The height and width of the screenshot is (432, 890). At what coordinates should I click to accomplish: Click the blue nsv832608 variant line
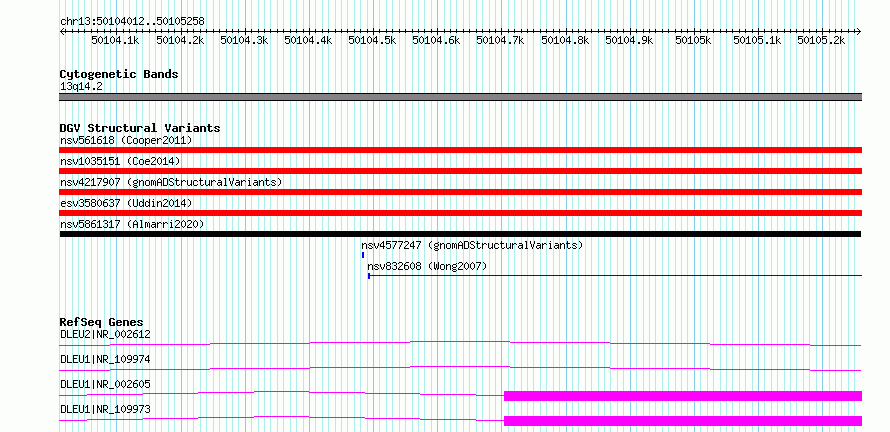pyautogui.click(x=615, y=276)
